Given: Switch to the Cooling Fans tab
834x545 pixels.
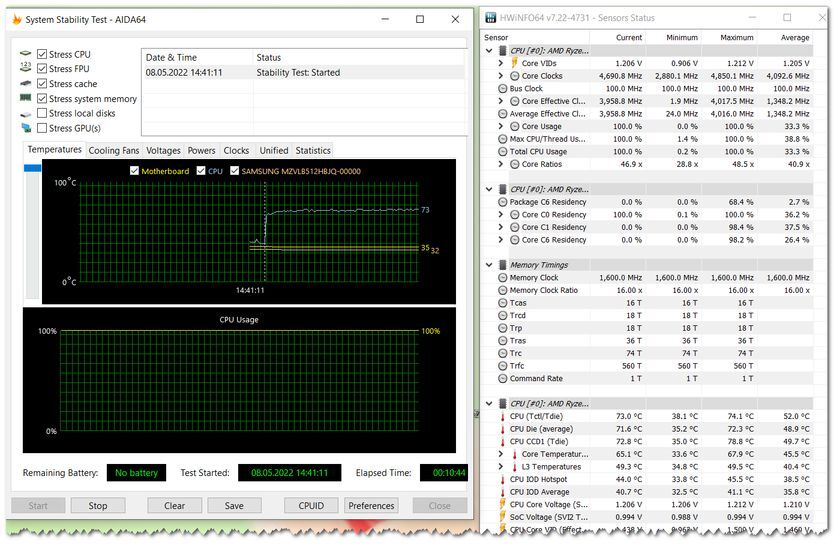Looking at the screenshot, I should tap(114, 151).
